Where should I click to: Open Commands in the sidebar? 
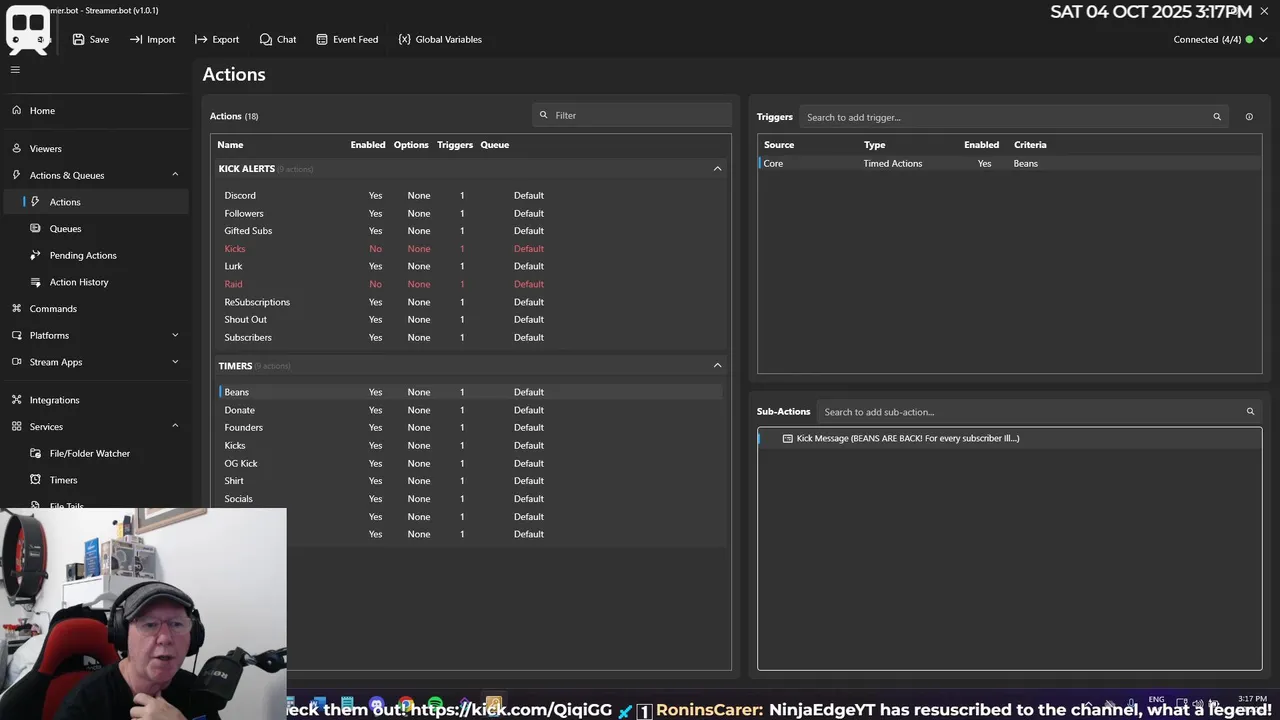[94, 308]
